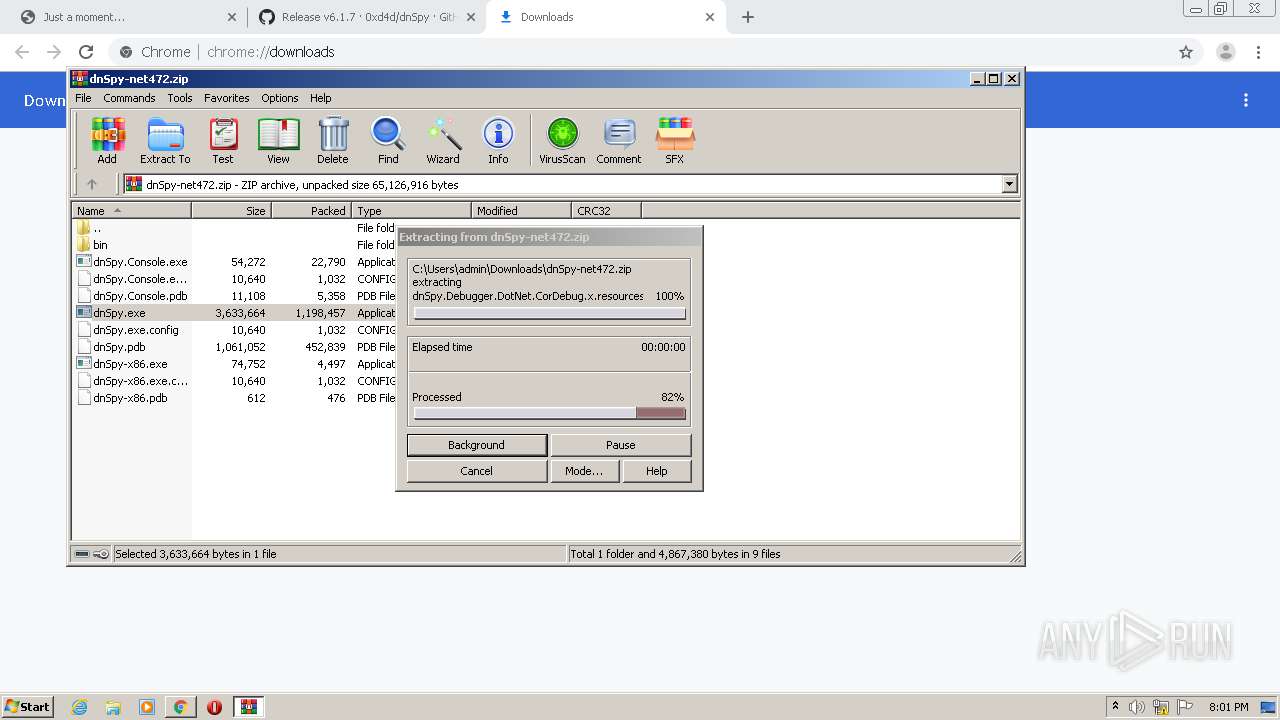
Task: Select dnSpy-x86.pdb file
Action: point(132,398)
